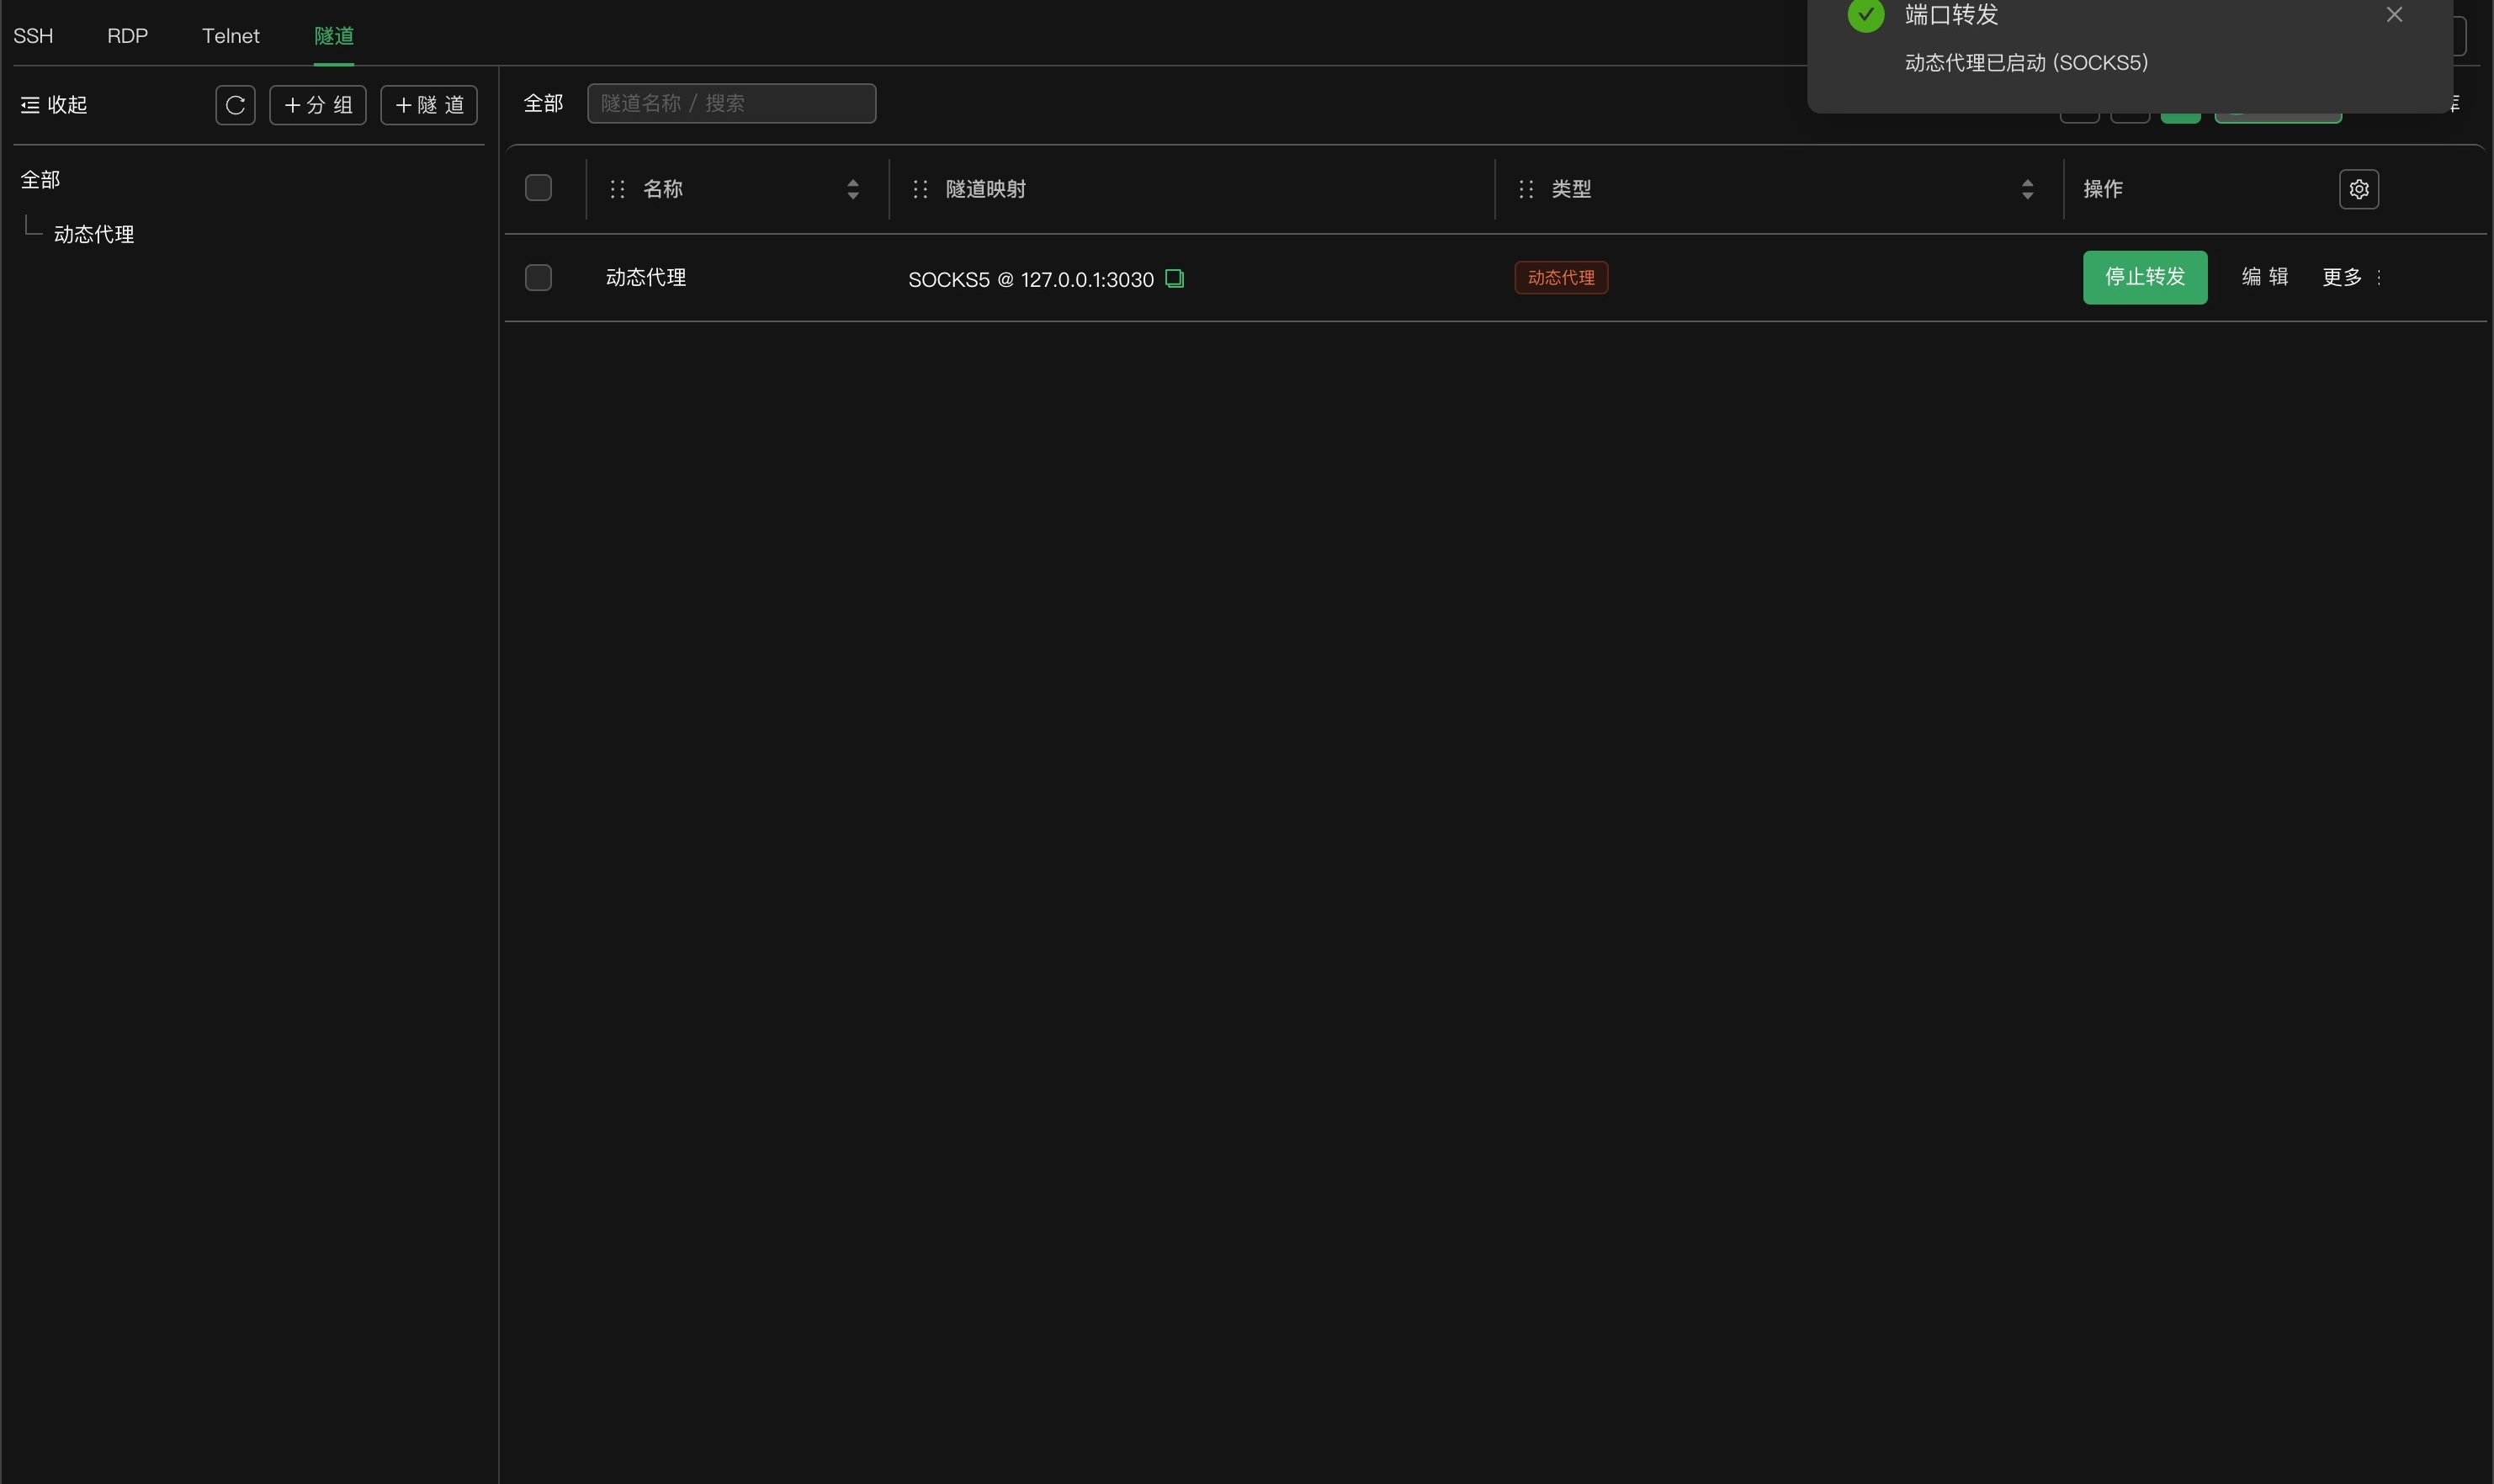Switch to the Telnet tab
The height and width of the screenshot is (1484, 2494).
[231, 36]
